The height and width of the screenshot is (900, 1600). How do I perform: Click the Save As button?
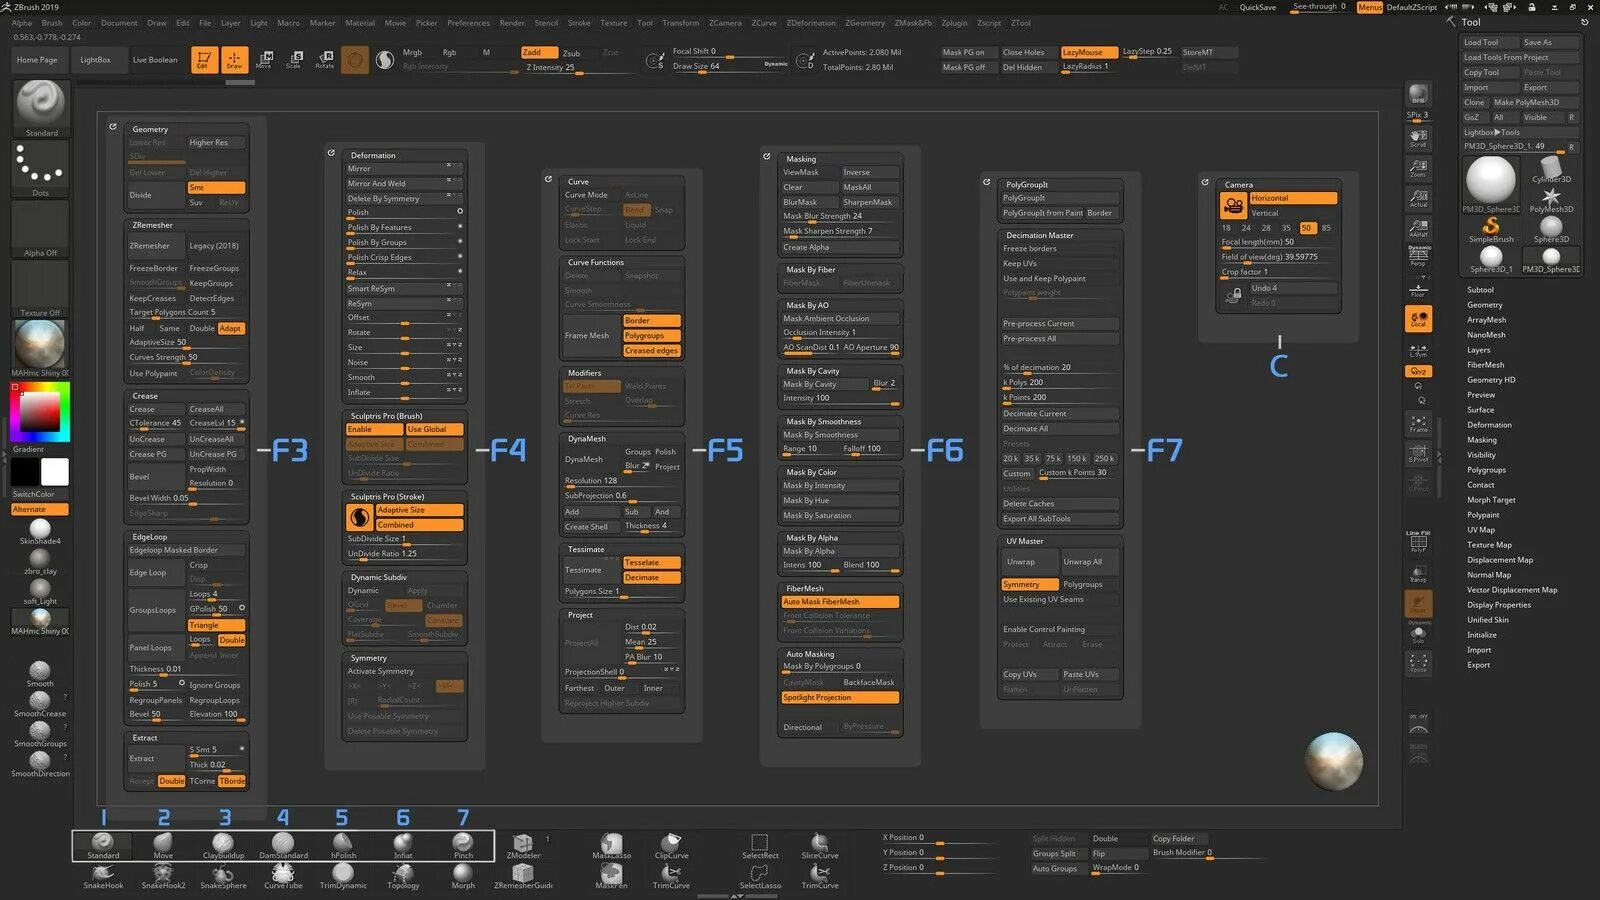[x=1548, y=42]
